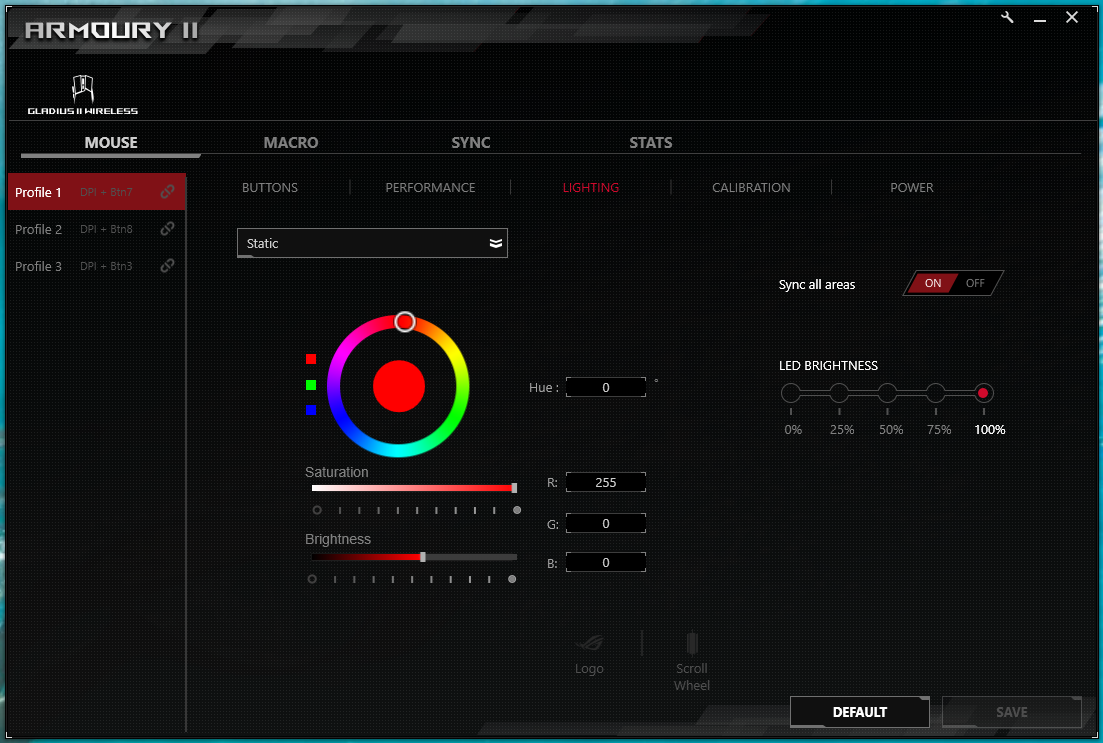Set LED brightness to 75%

point(935,393)
